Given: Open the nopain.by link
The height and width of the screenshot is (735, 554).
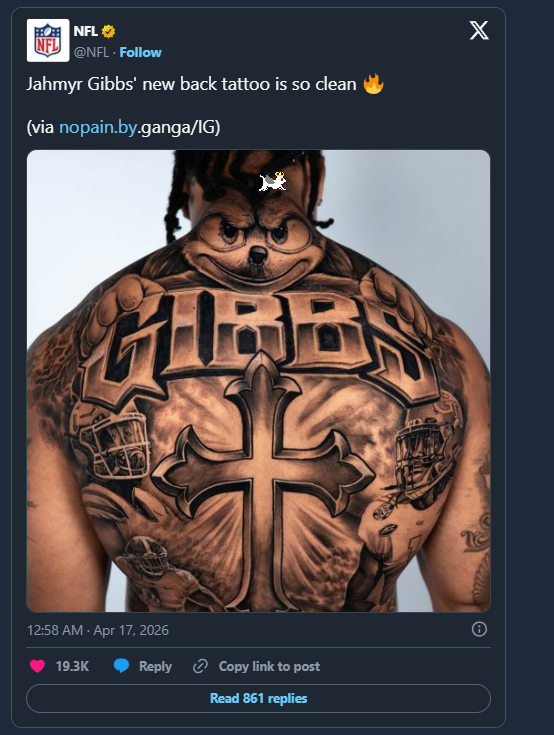Looking at the screenshot, I should [x=98, y=127].
